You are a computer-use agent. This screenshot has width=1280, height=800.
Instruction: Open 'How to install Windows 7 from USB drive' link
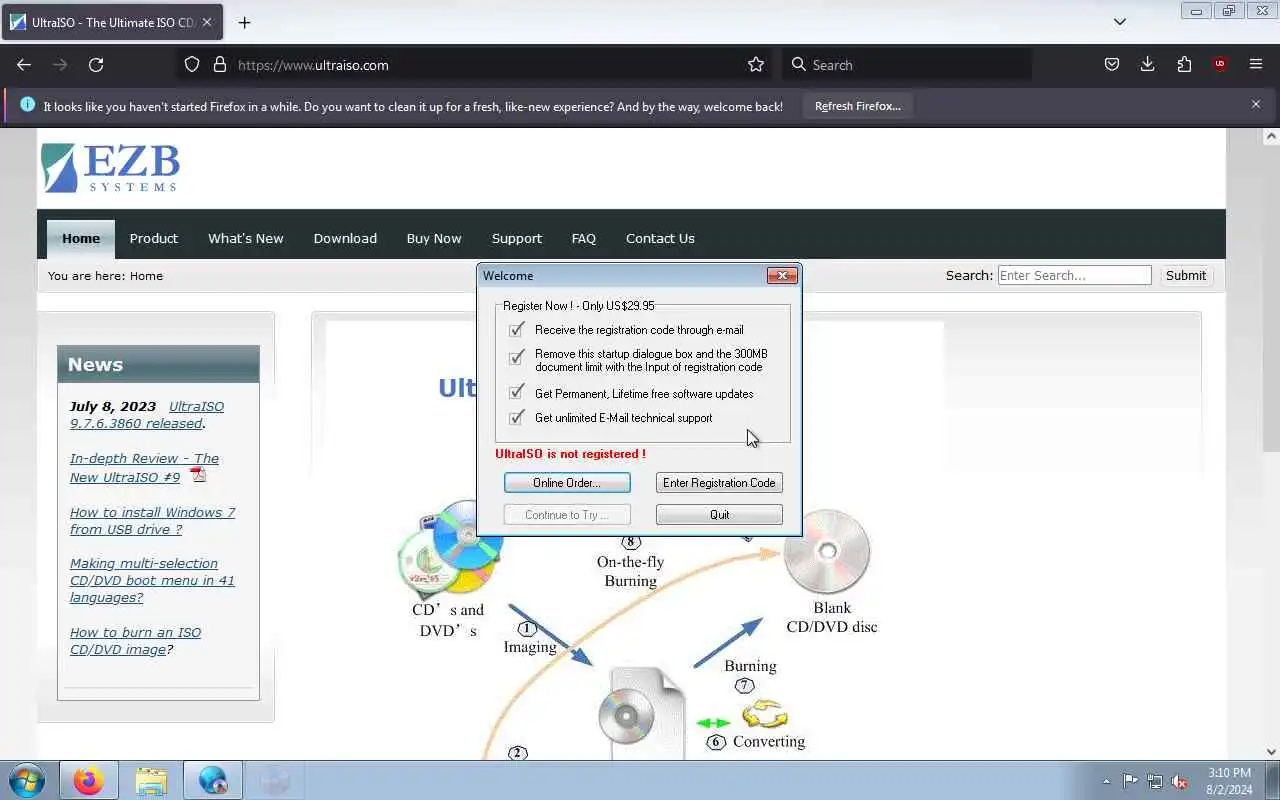tap(152, 521)
